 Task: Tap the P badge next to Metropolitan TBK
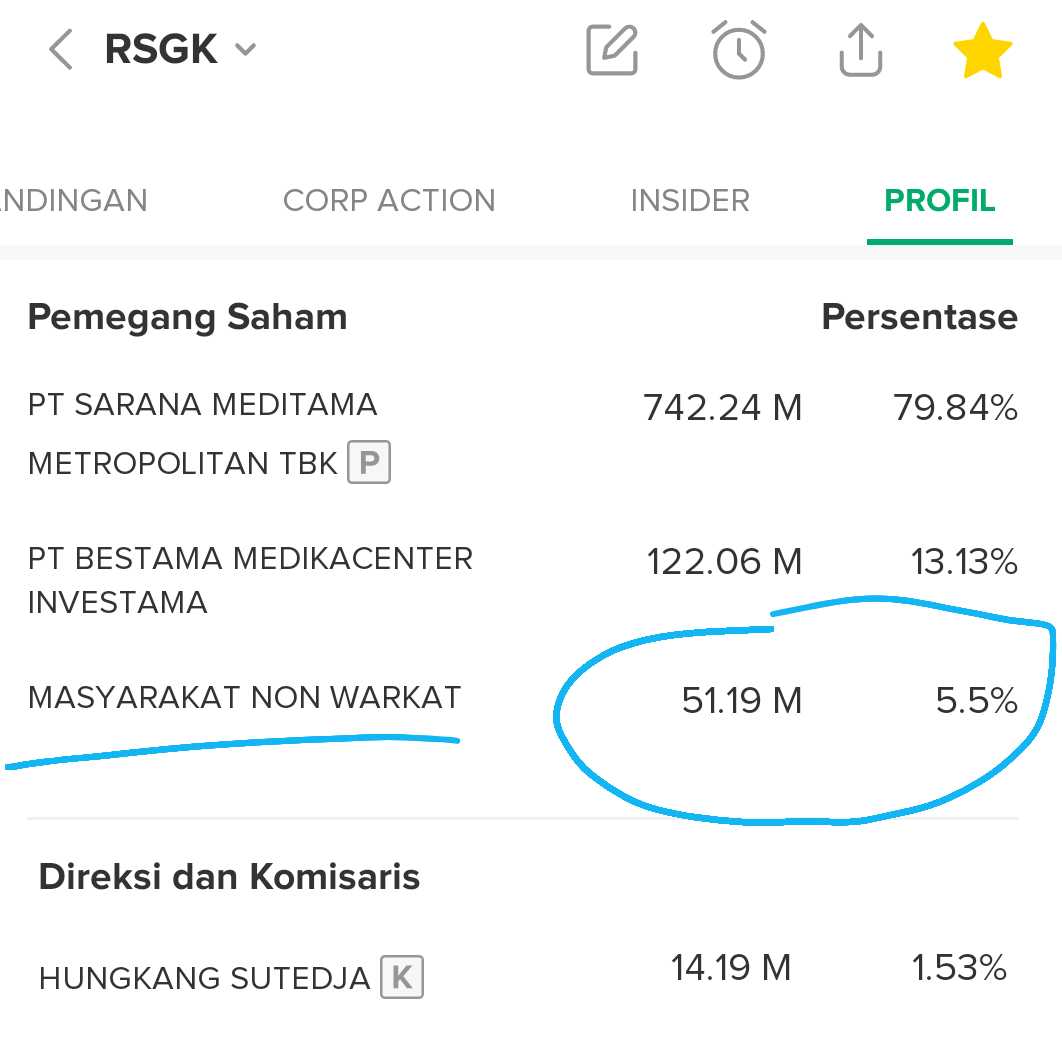[369, 463]
